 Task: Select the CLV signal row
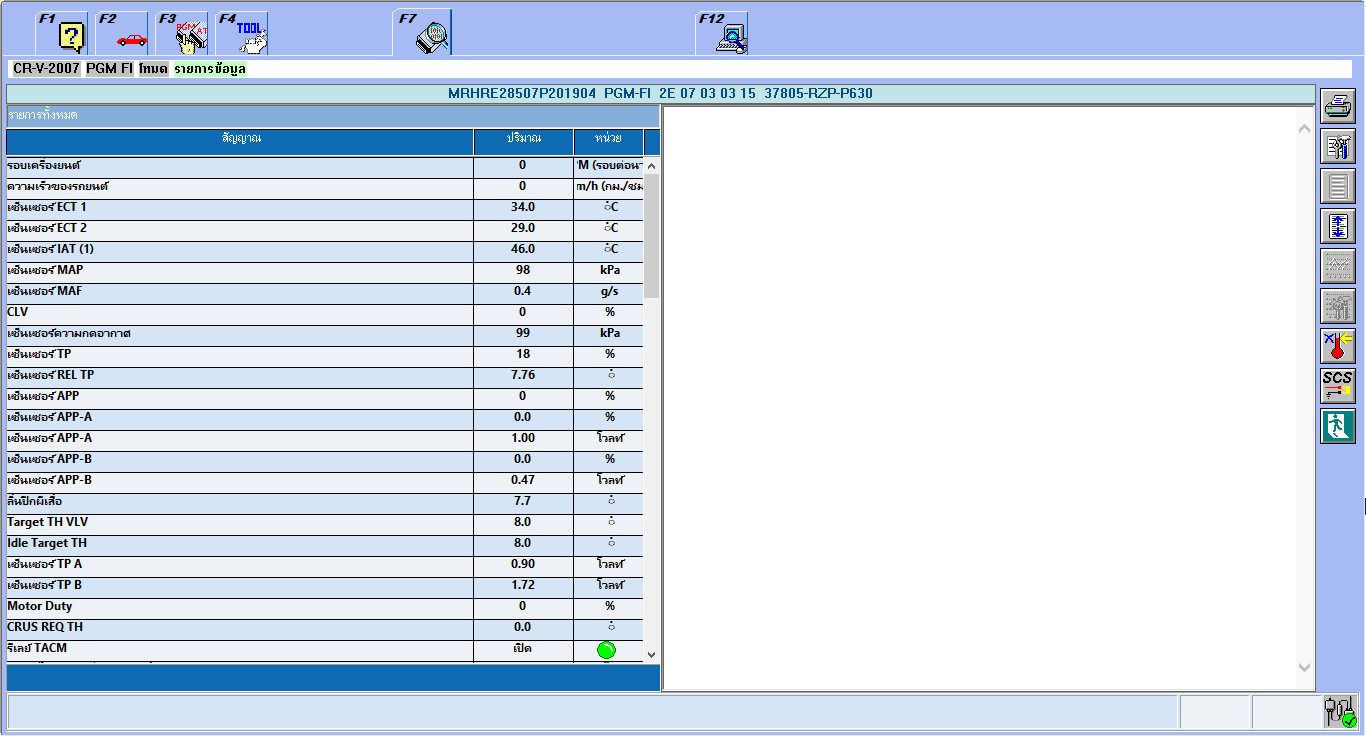(326, 313)
